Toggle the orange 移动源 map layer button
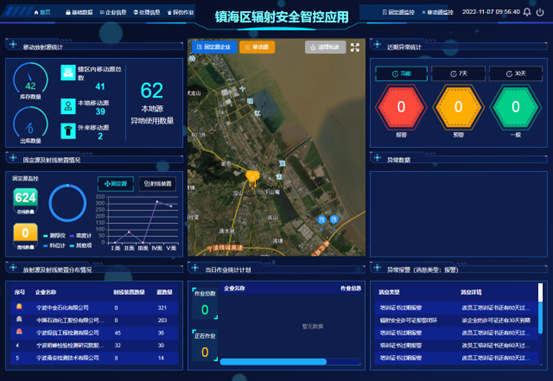553x381 pixels. pos(257,47)
